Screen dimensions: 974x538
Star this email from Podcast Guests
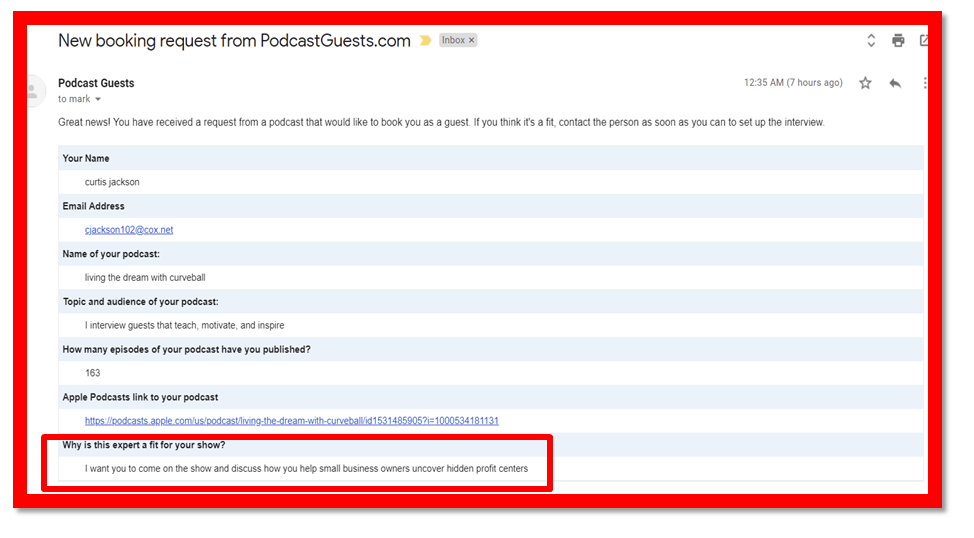coord(865,83)
